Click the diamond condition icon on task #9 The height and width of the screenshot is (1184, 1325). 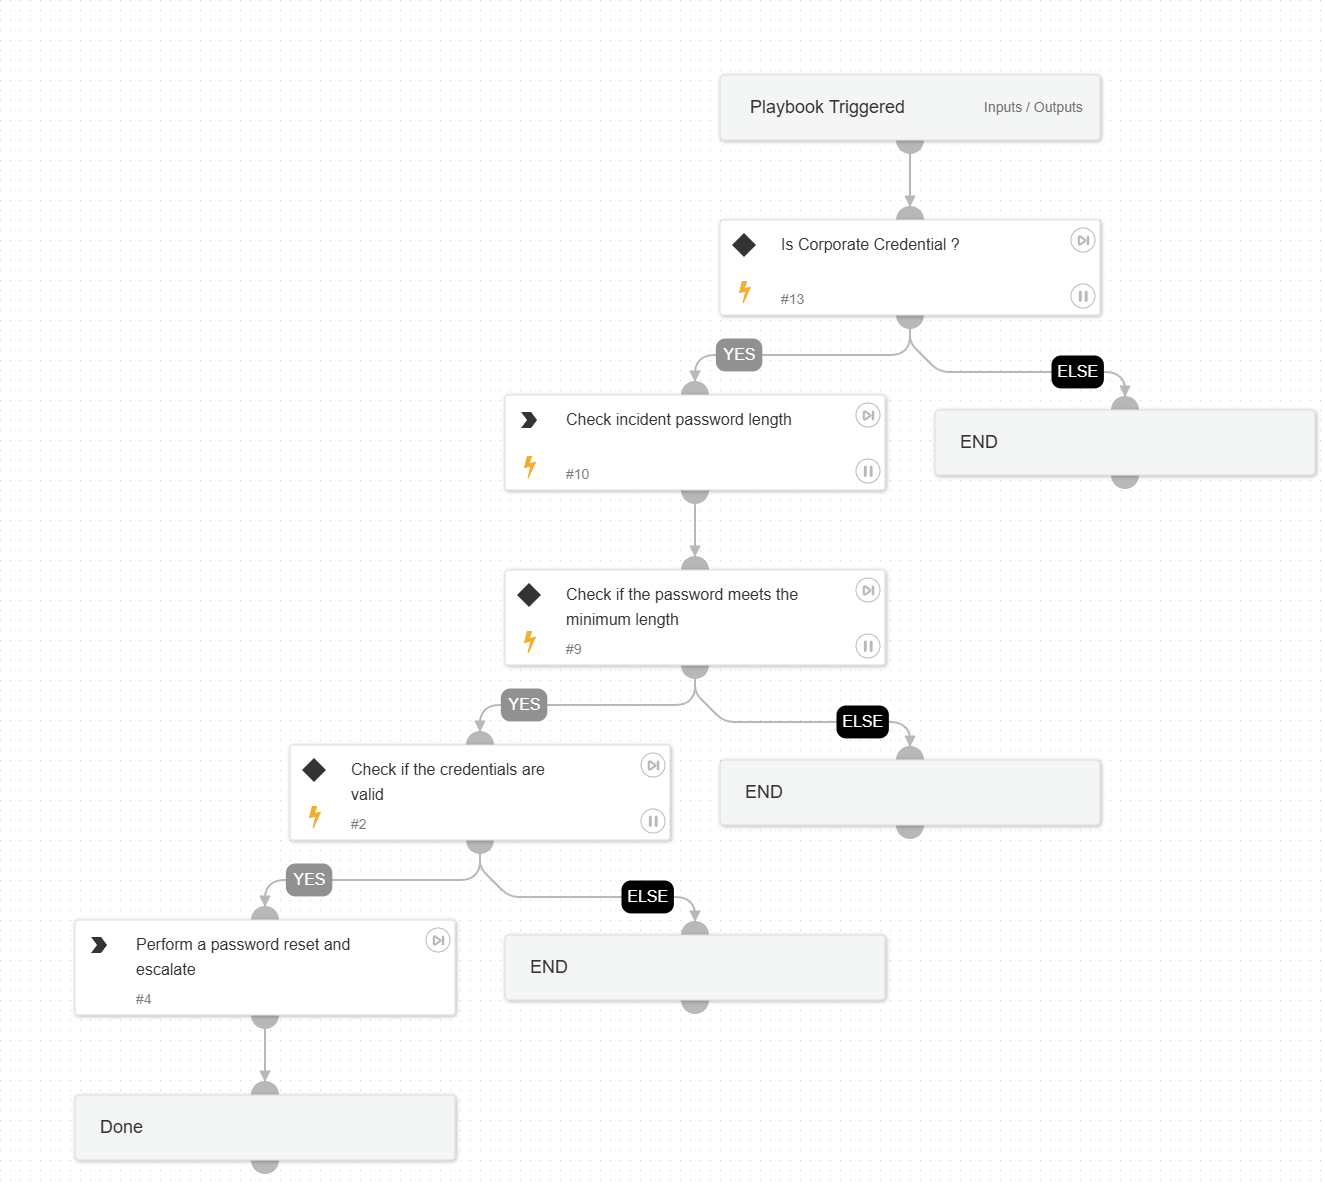(x=529, y=595)
